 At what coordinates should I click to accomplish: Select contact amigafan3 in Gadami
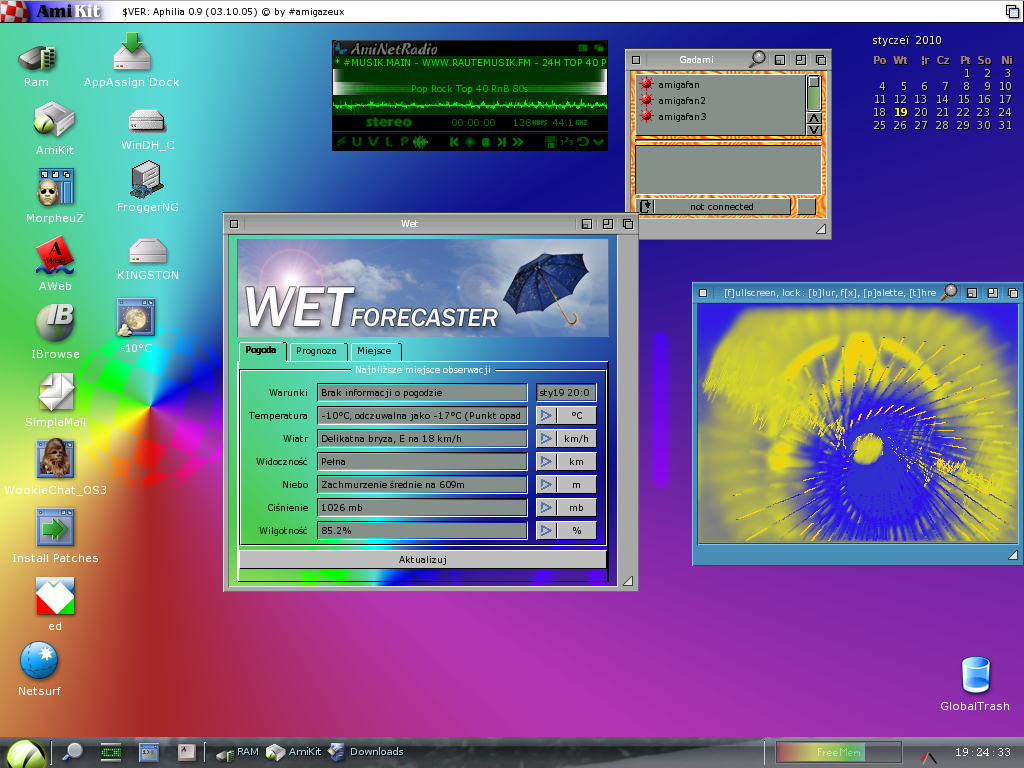click(721, 116)
